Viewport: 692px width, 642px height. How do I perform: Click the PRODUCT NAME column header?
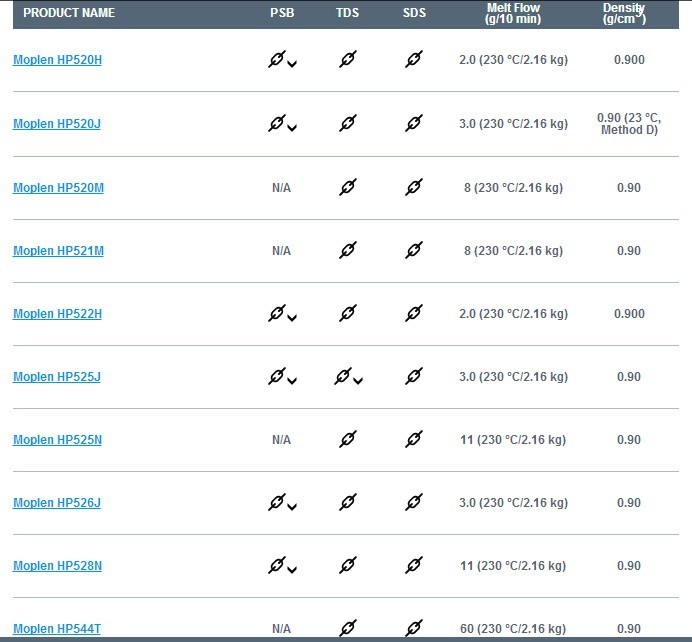(x=69, y=13)
